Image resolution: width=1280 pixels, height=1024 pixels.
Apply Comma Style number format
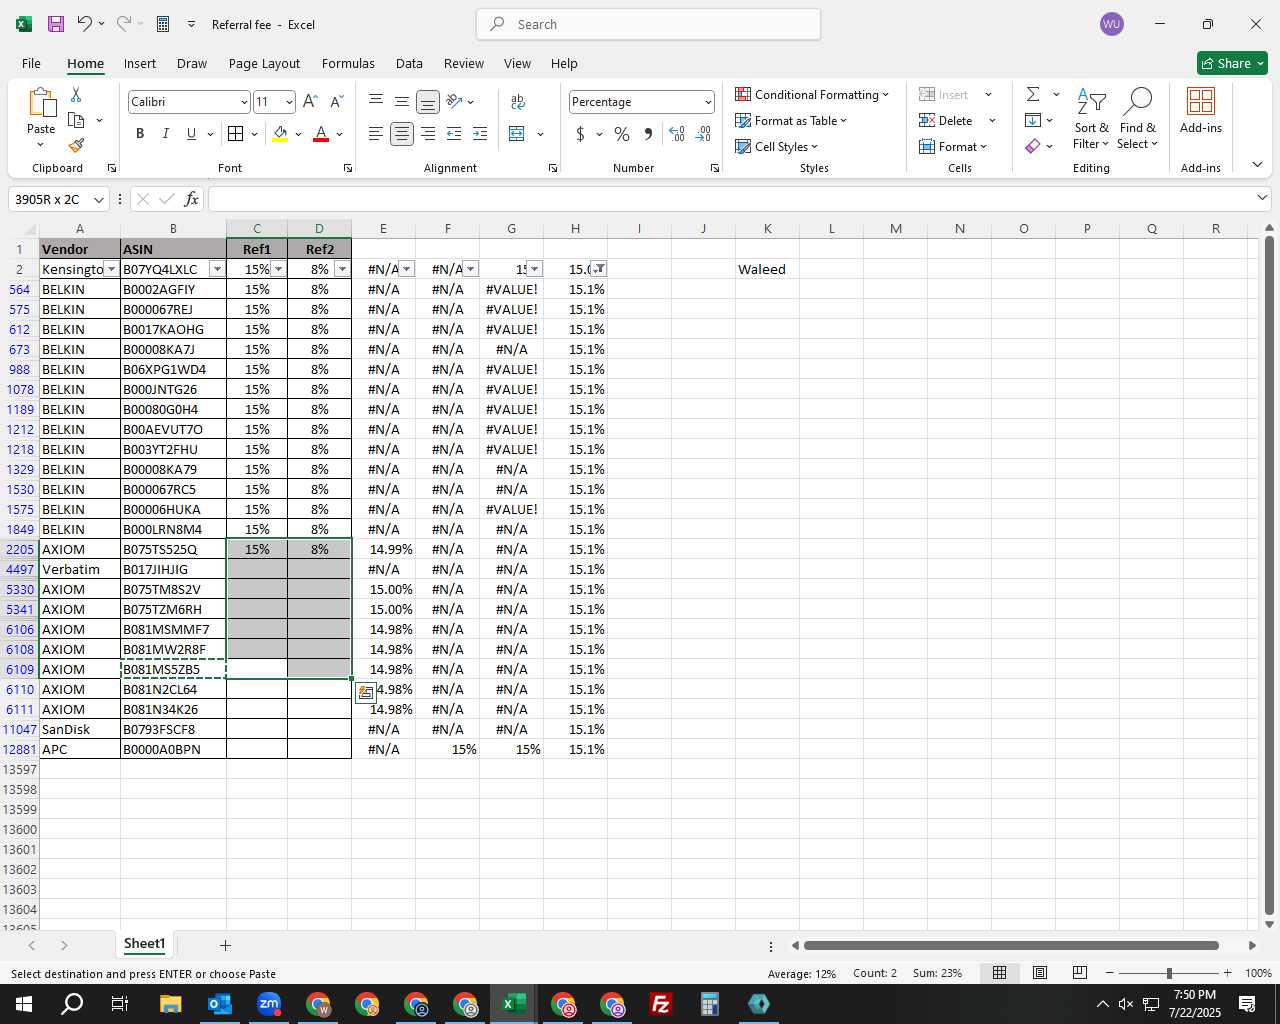[648, 134]
